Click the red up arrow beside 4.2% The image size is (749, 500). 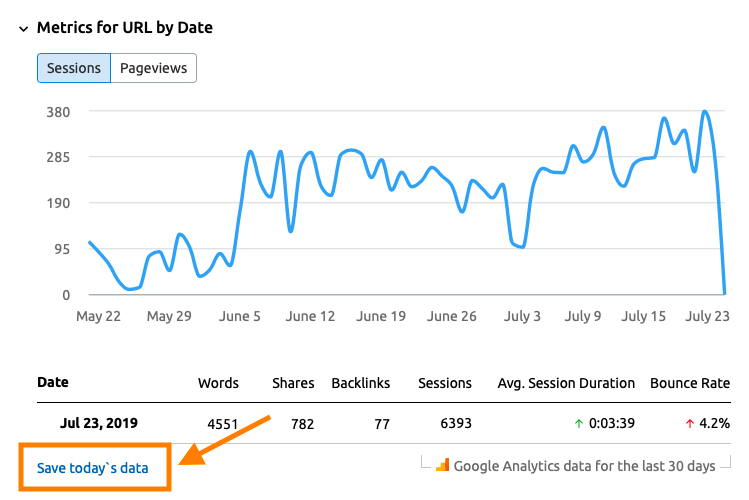[x=690, y=424]
